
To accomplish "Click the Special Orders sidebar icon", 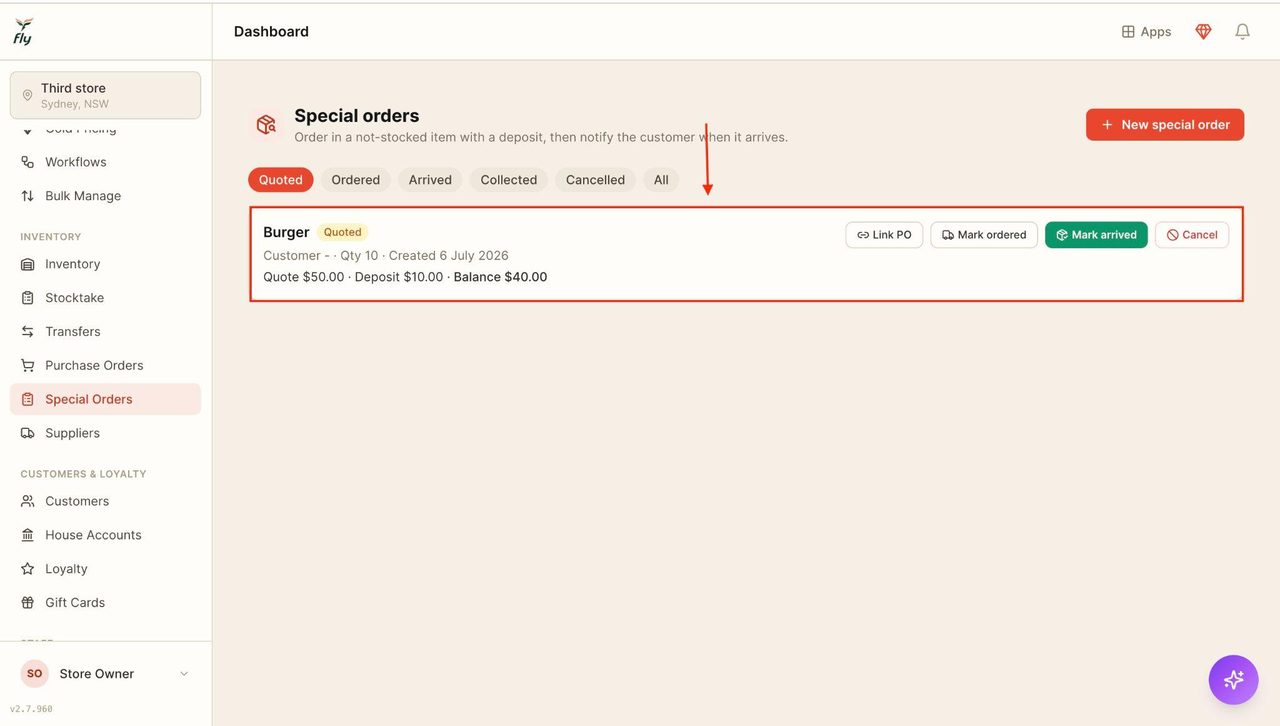I will [x=27, y=399].
